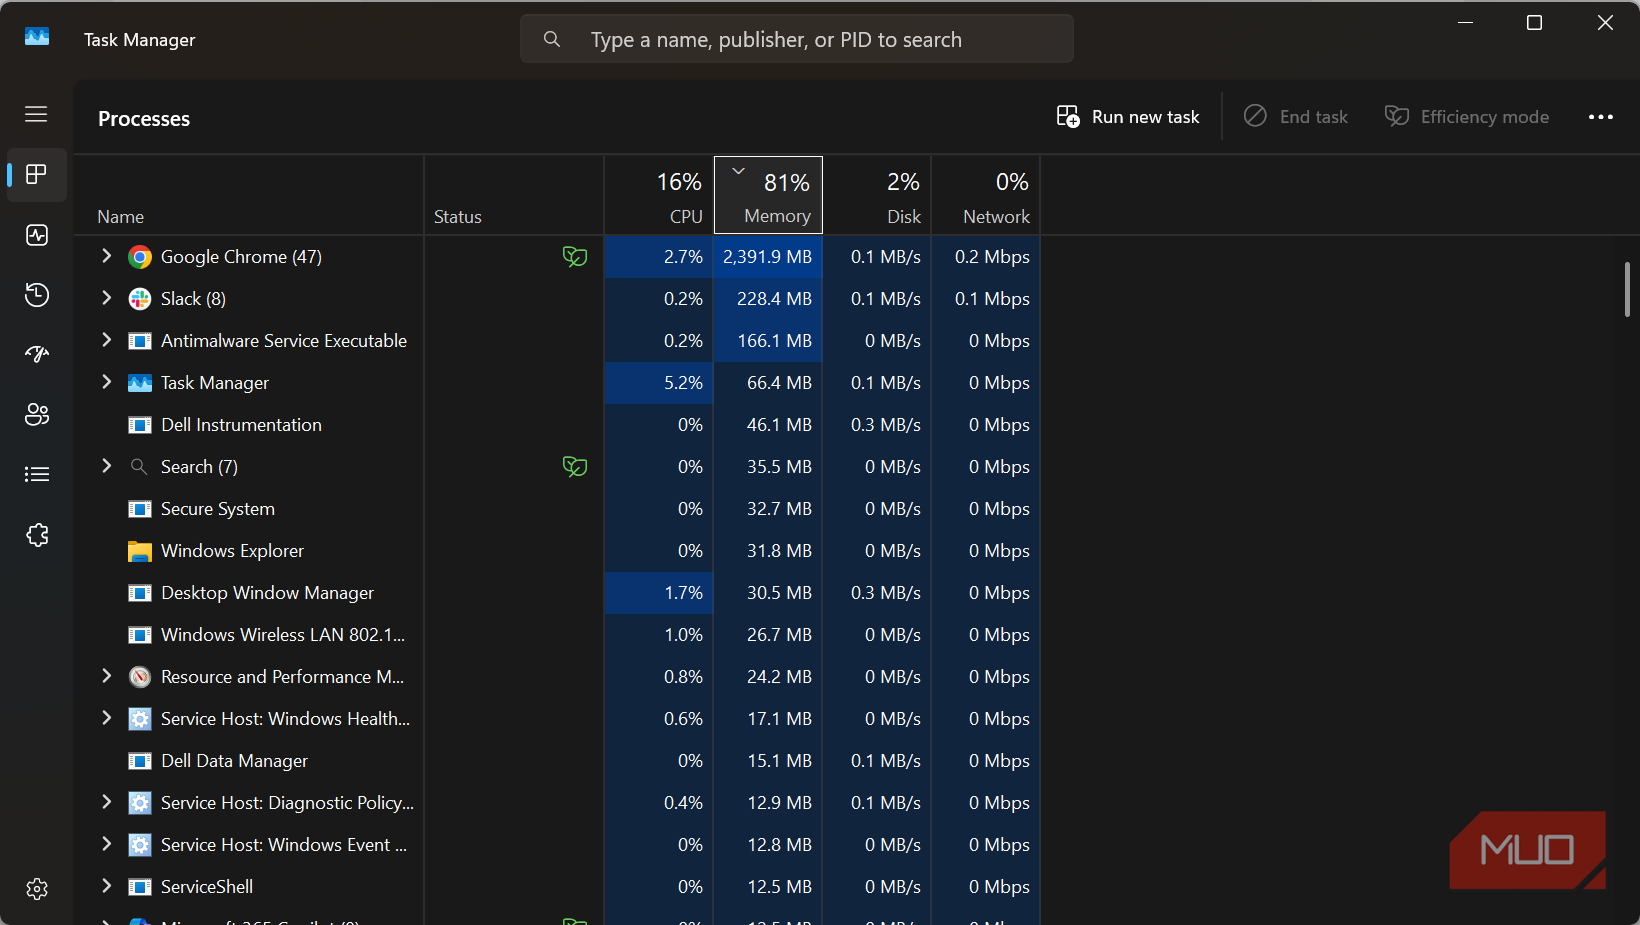Expand Service Host: Diagnostic Policy row
Screen dimensions: 1640x925
pos(106,802)
